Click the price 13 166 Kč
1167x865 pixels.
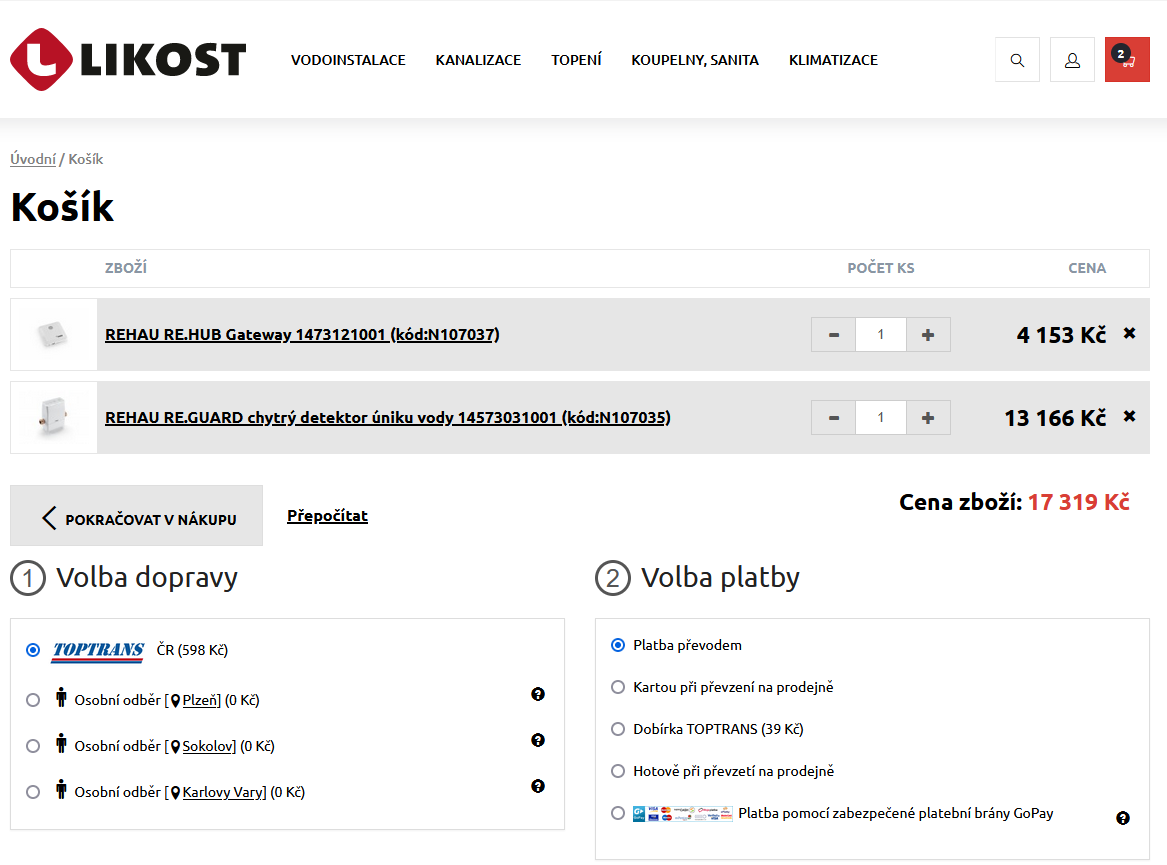[1055, 418]
